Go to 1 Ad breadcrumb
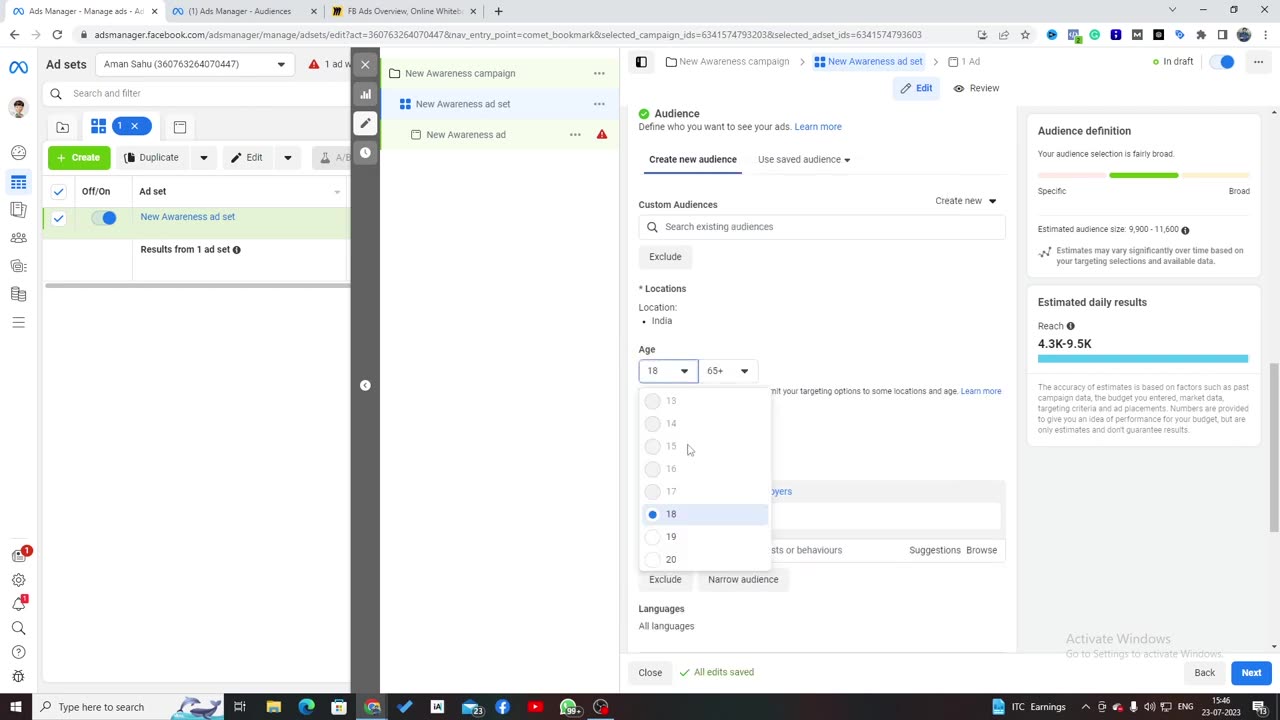Viewport: 1280px width, 720px height. pyautogui.click(x=964, y=62)
